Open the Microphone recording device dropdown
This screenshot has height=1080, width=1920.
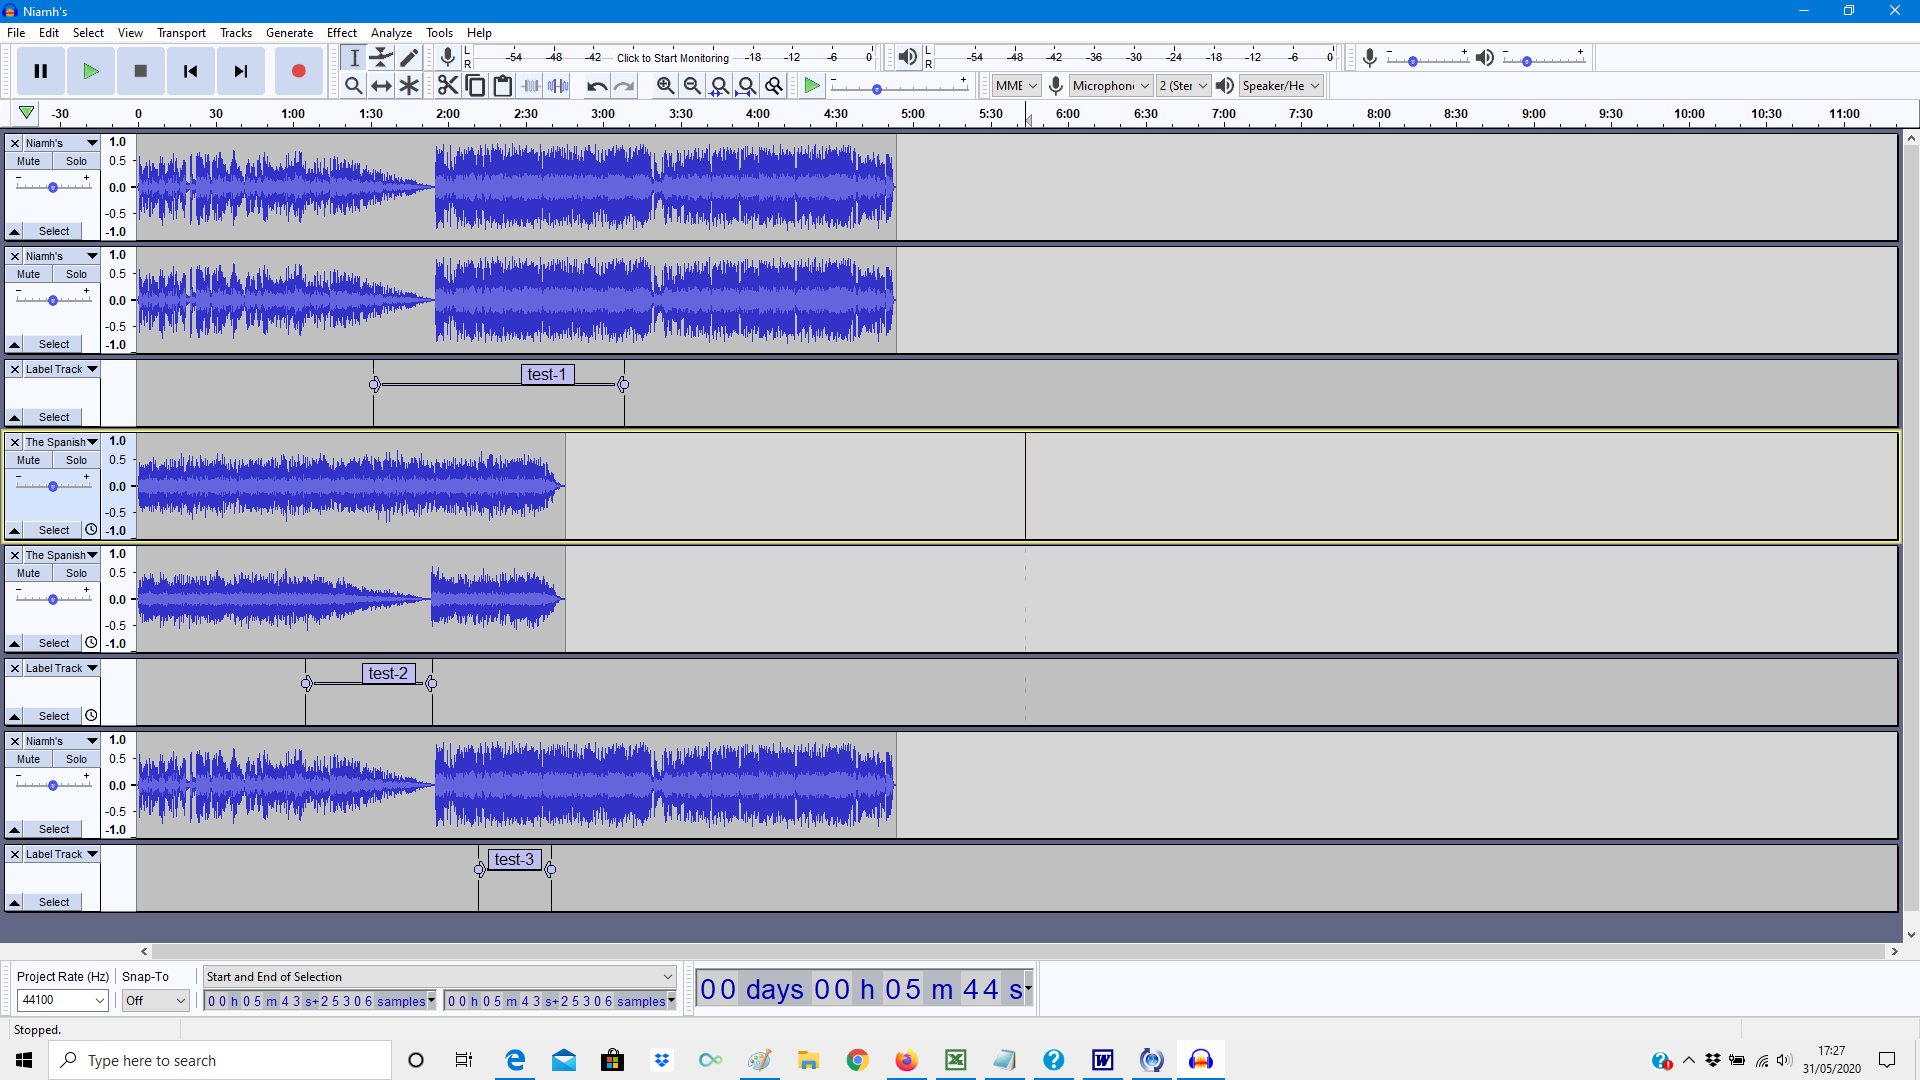(1111, 86)
